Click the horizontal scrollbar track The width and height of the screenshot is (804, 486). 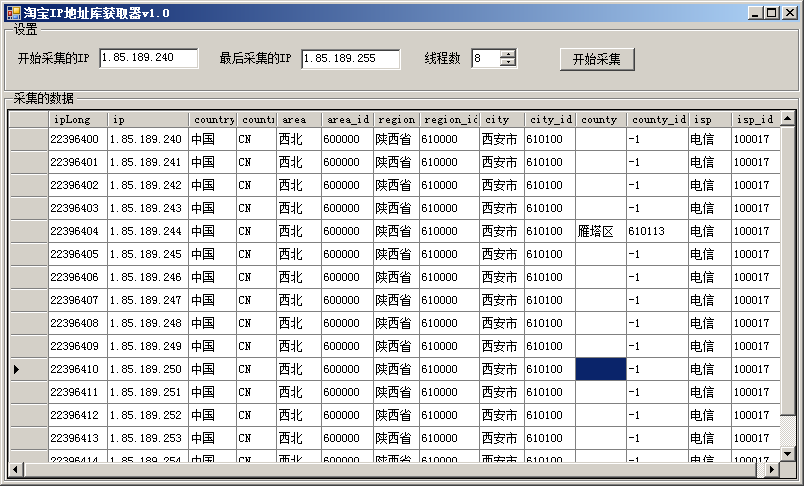(760, 469)
